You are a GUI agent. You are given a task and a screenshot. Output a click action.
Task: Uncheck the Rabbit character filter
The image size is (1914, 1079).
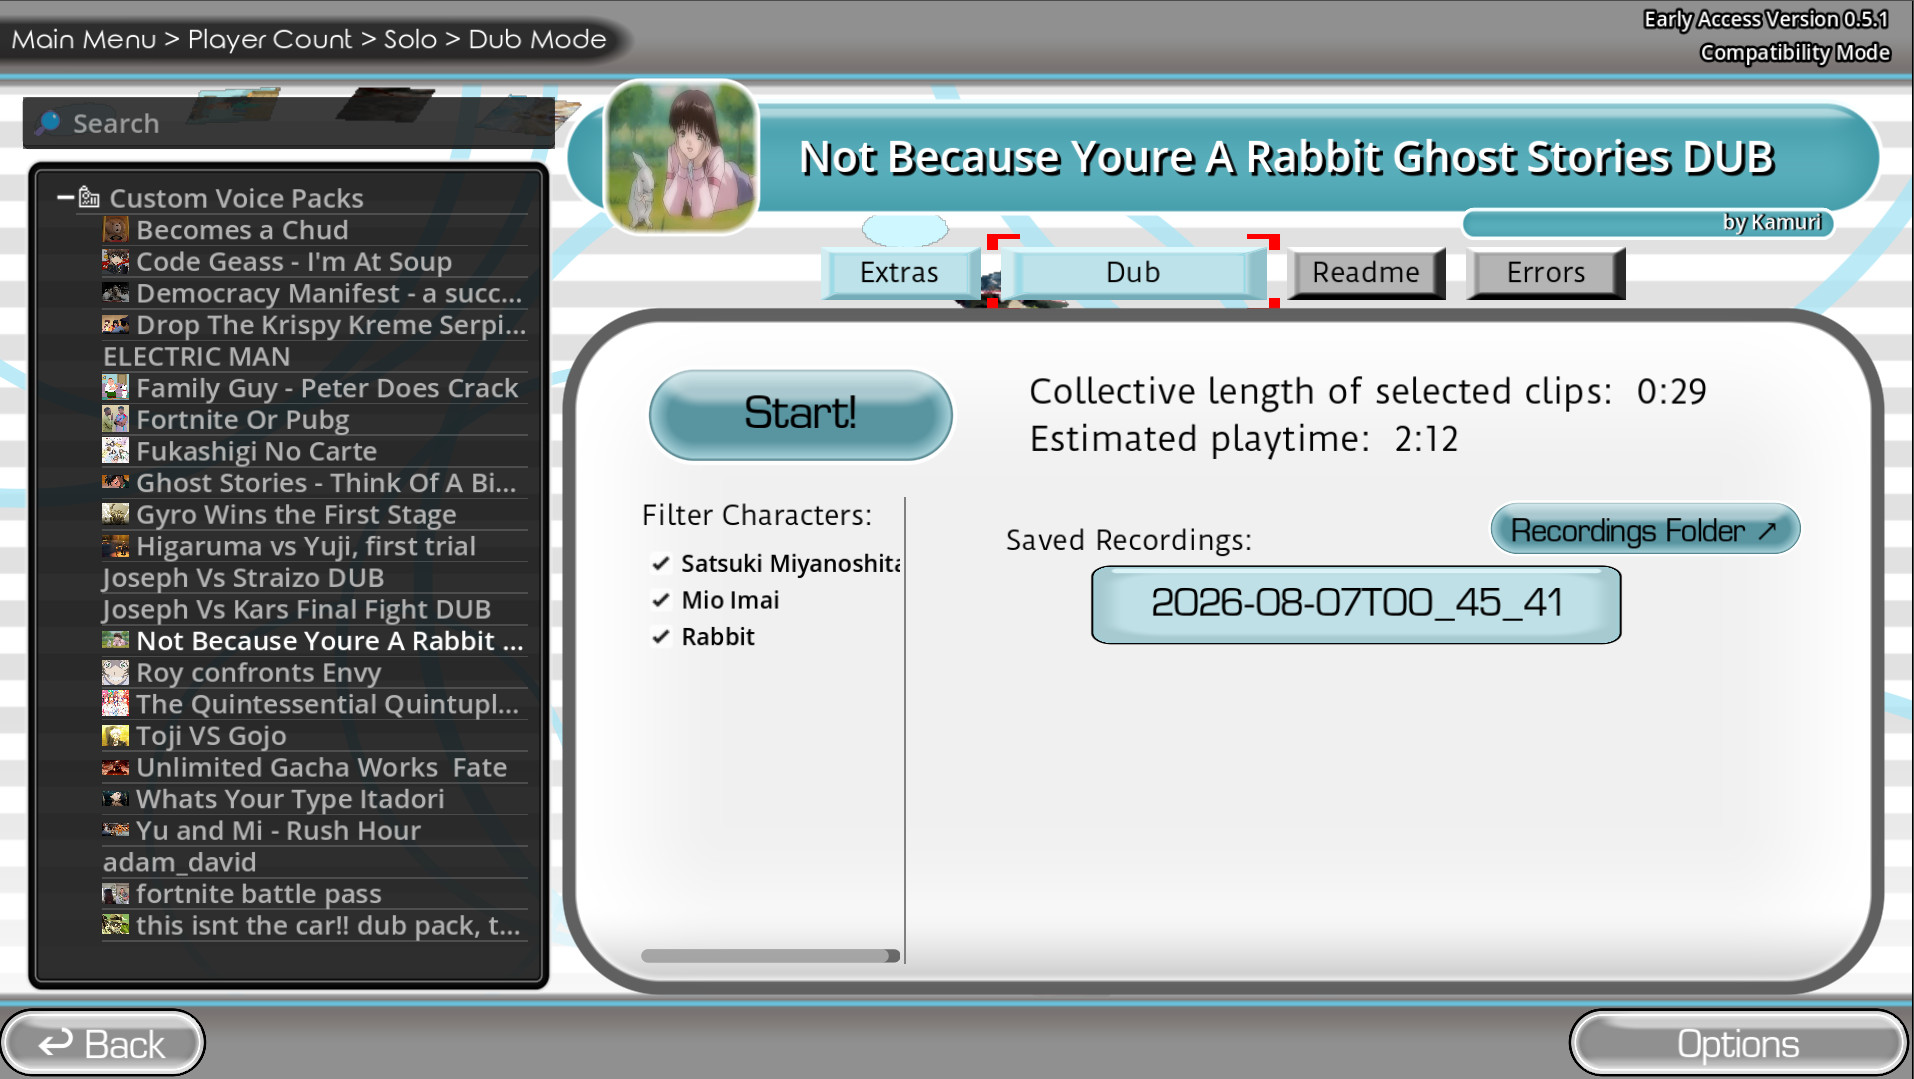(x=660, y=637)
